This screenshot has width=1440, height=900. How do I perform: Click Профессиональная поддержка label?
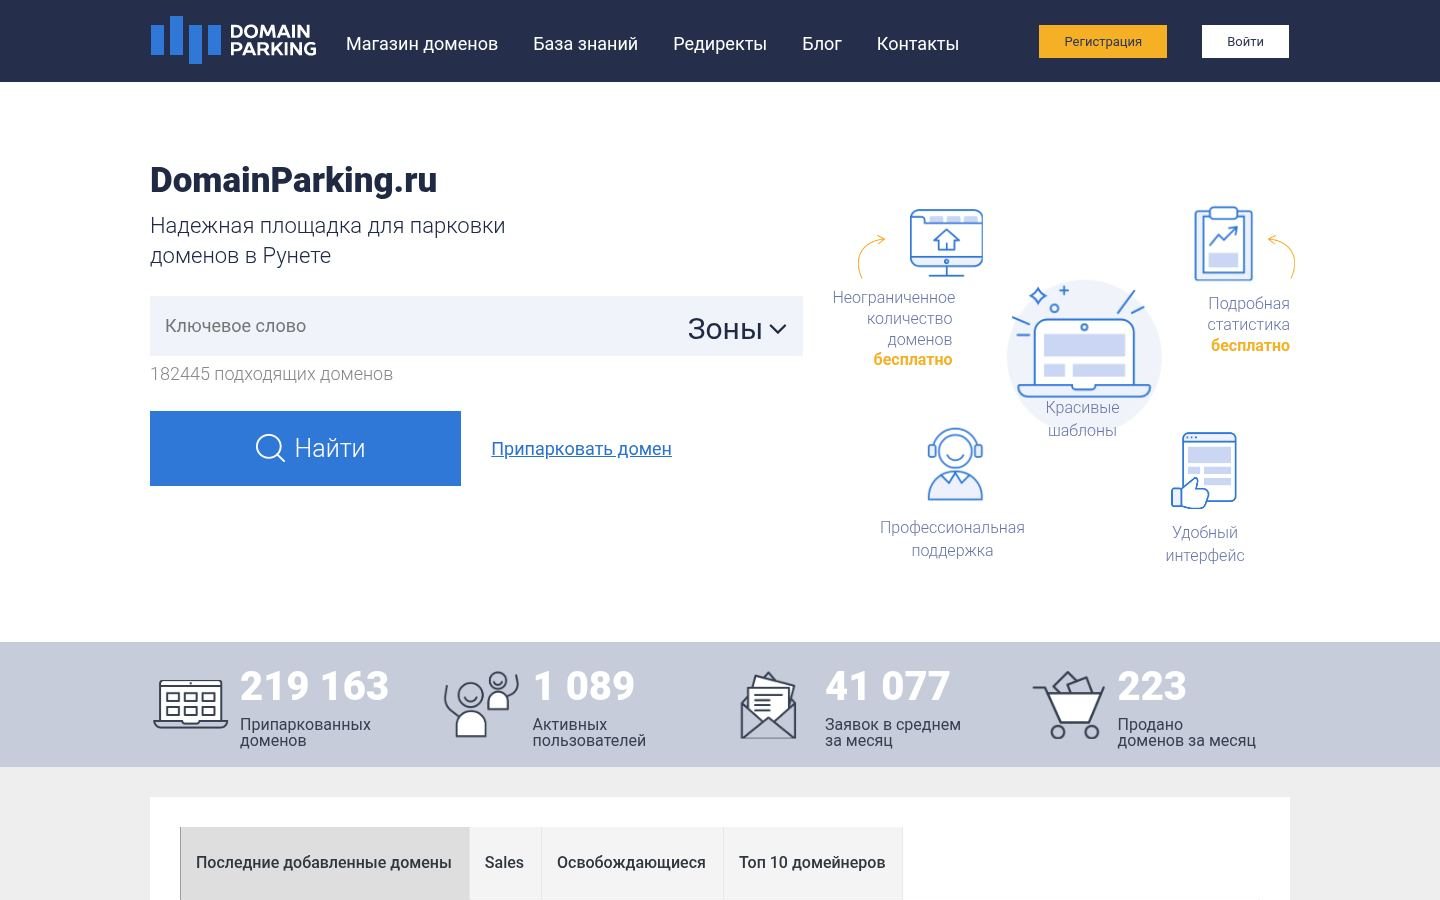coord(952,539)
